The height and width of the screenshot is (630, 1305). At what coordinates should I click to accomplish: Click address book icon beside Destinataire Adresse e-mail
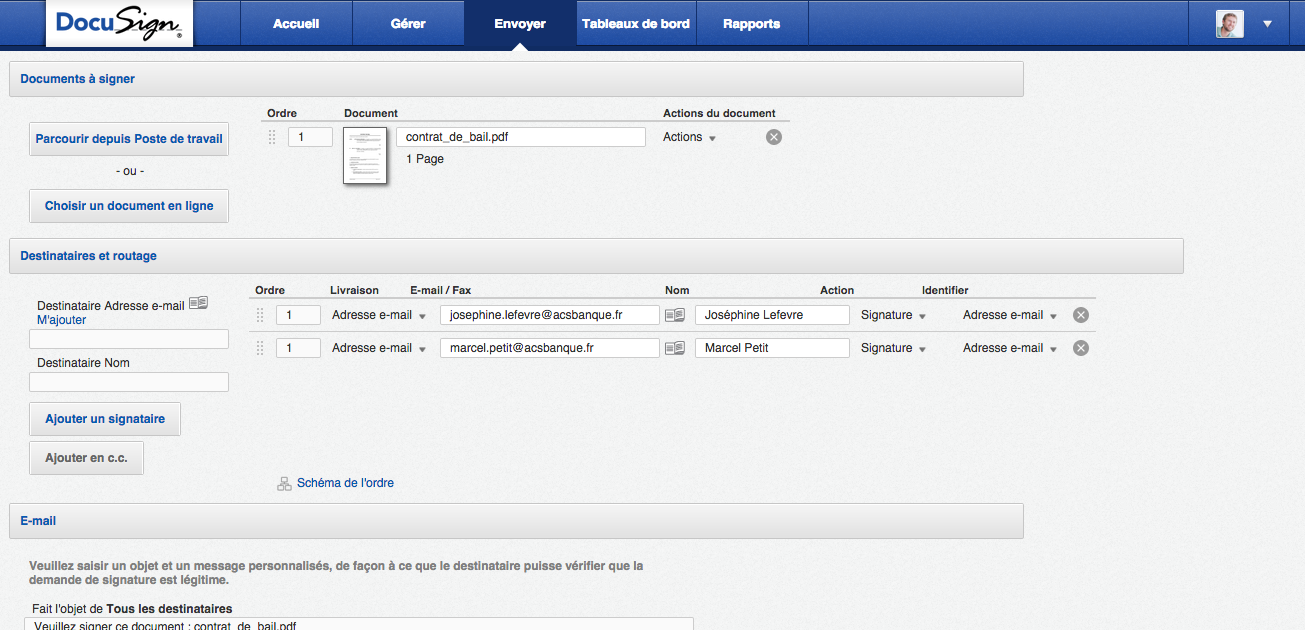pyautogui.click(x=198, y=303)
